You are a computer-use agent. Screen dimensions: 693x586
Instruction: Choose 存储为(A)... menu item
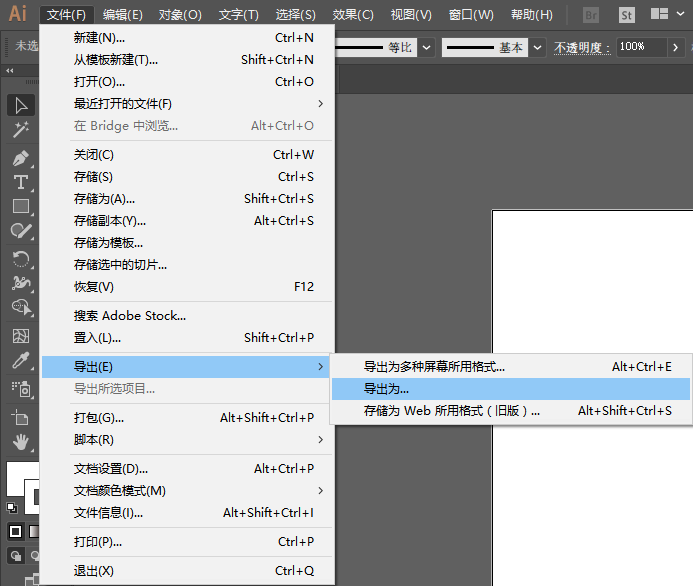[x=188, y=199]
